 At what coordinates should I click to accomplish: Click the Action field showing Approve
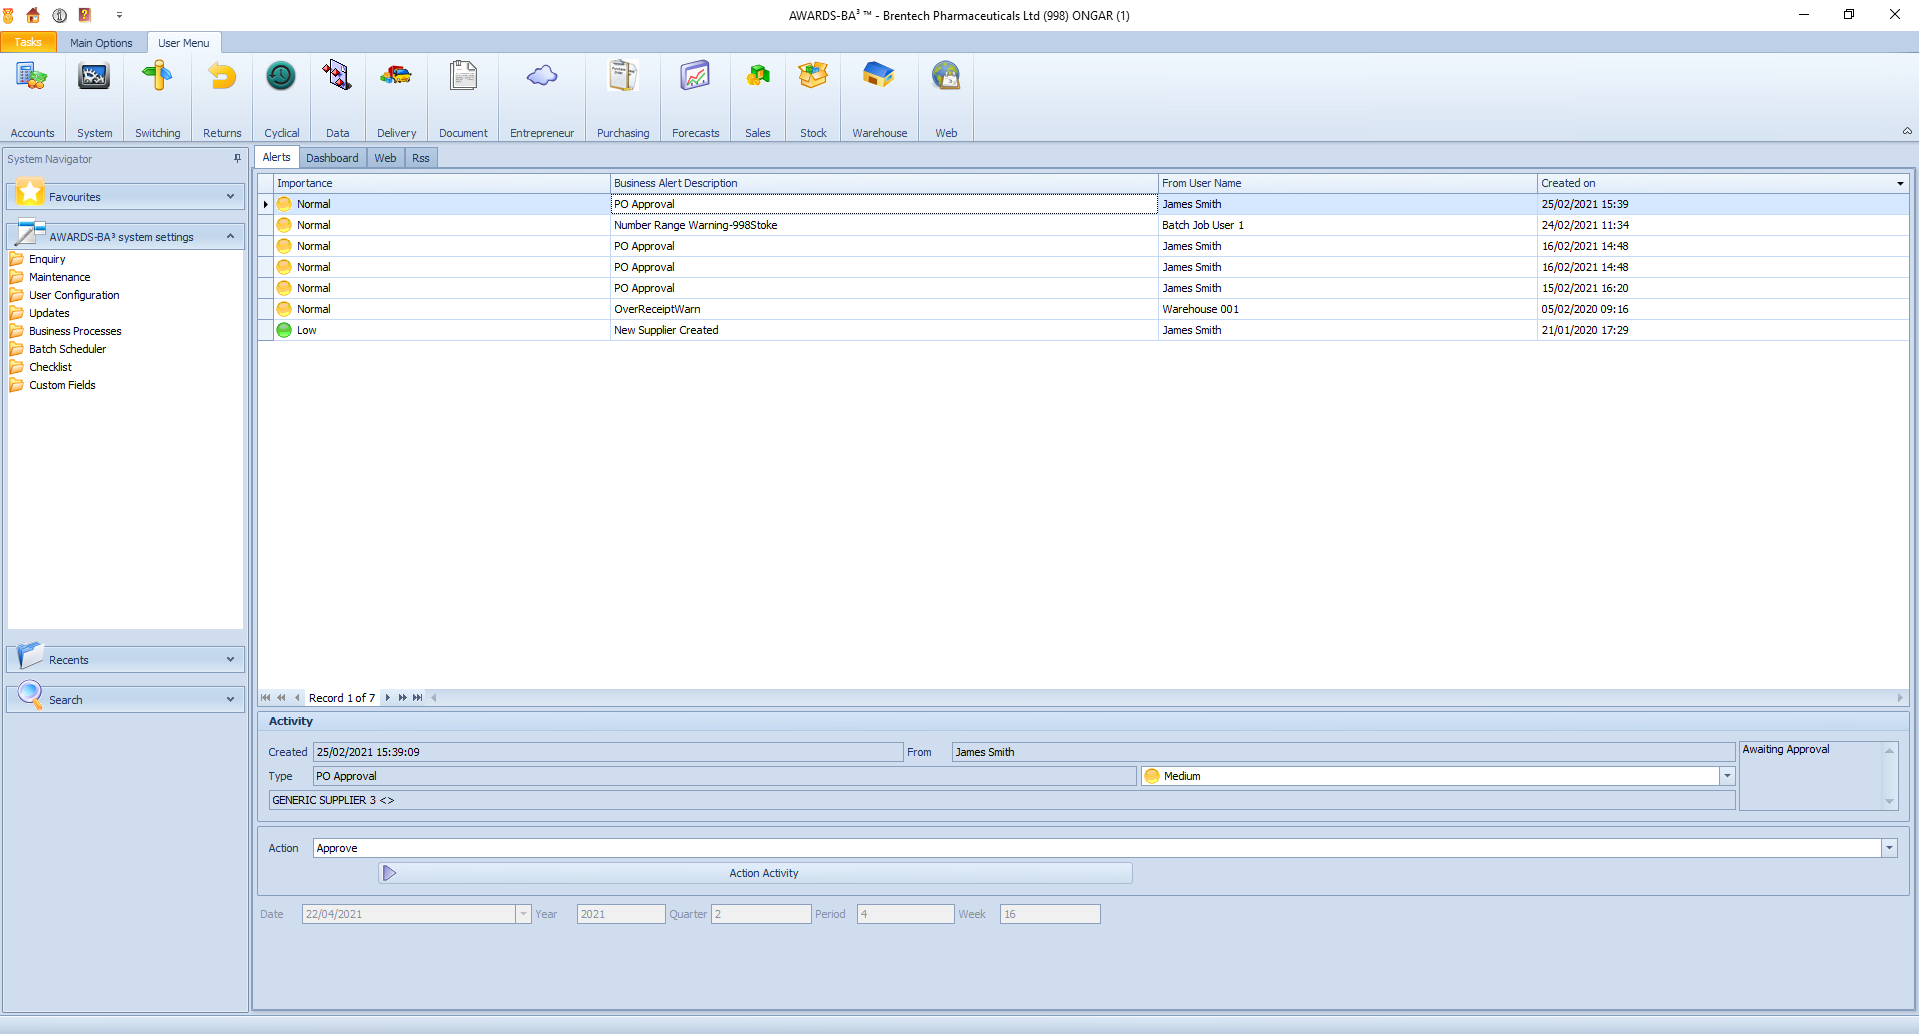point(1096,848)
